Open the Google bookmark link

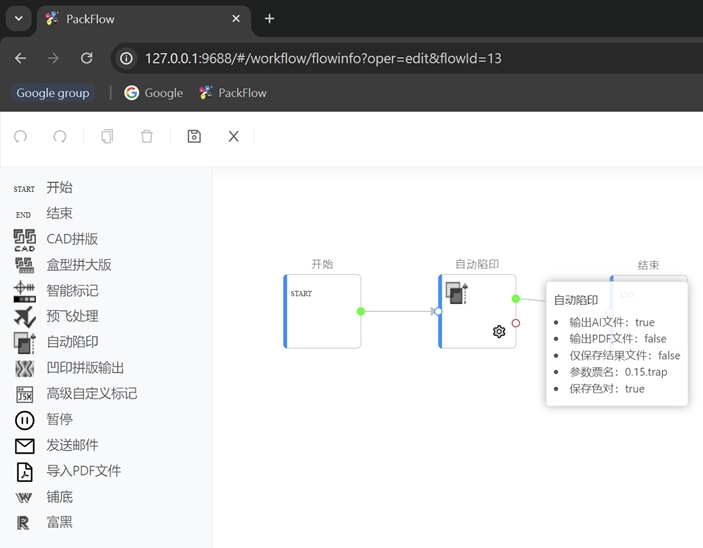(153, 93)
